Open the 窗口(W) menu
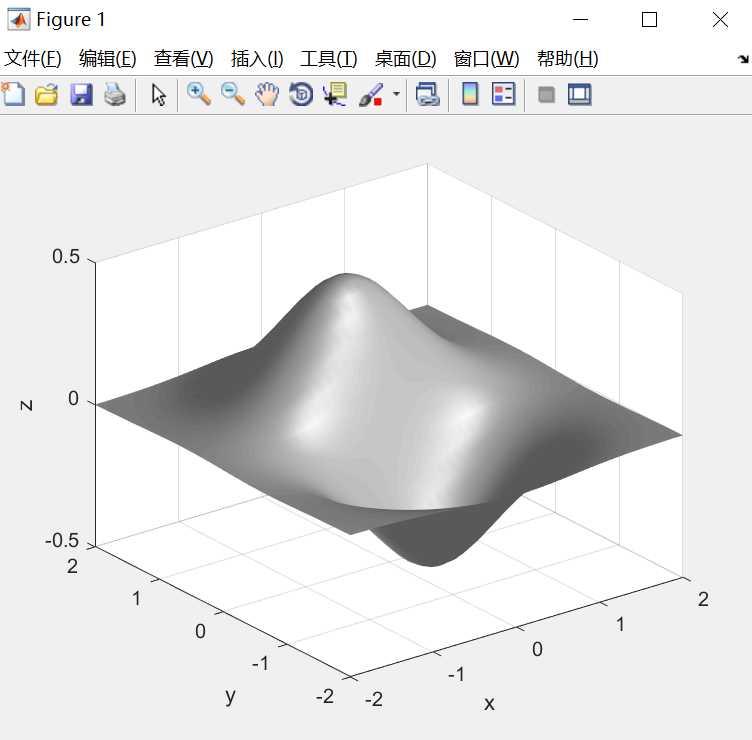 tap(486, 59)
